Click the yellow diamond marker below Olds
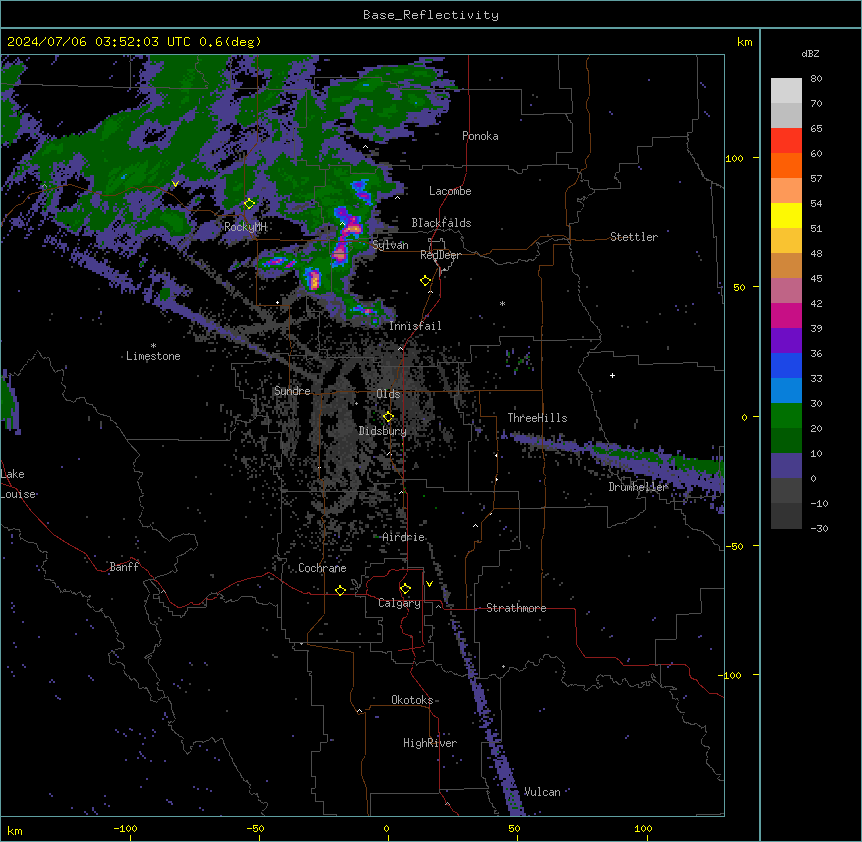 [388, 417]
